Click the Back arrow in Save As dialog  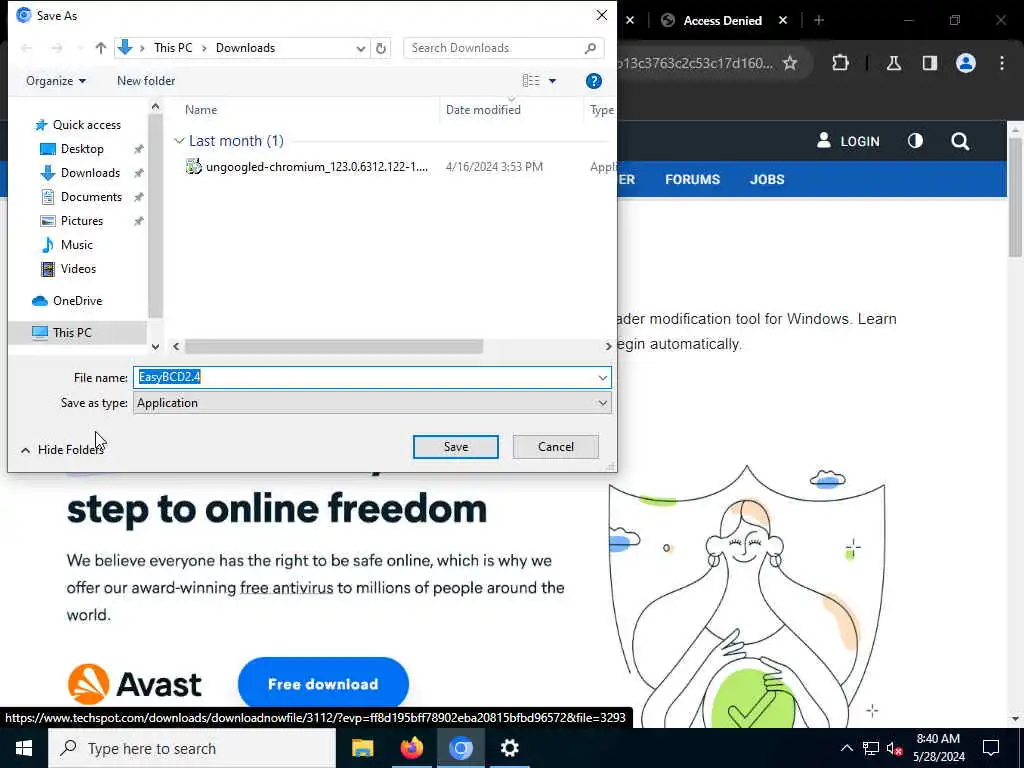(x=27, y=48)
